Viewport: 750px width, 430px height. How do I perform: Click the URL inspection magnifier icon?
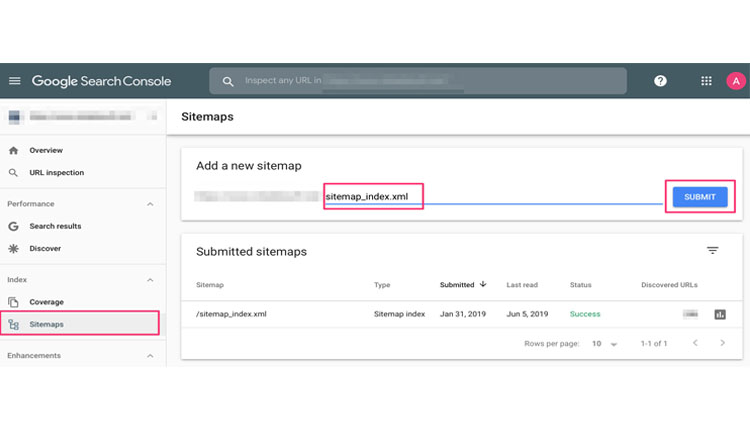pyautogui.click(x=13, y=173)
